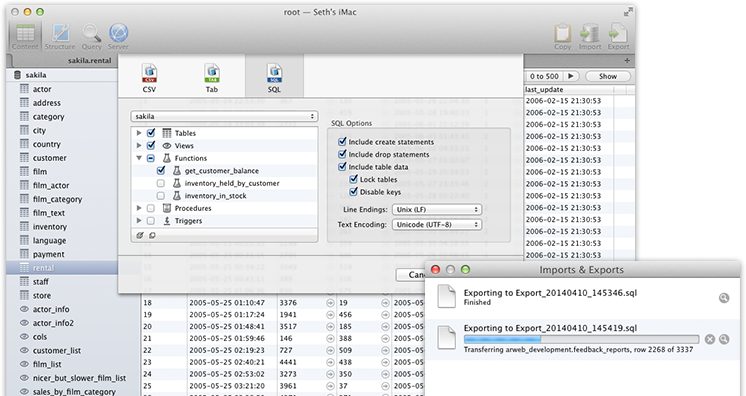Image resolution: width=746 pixels, height=396 pixels.
Task: Select the rental table
Action: tap(62, 268)
